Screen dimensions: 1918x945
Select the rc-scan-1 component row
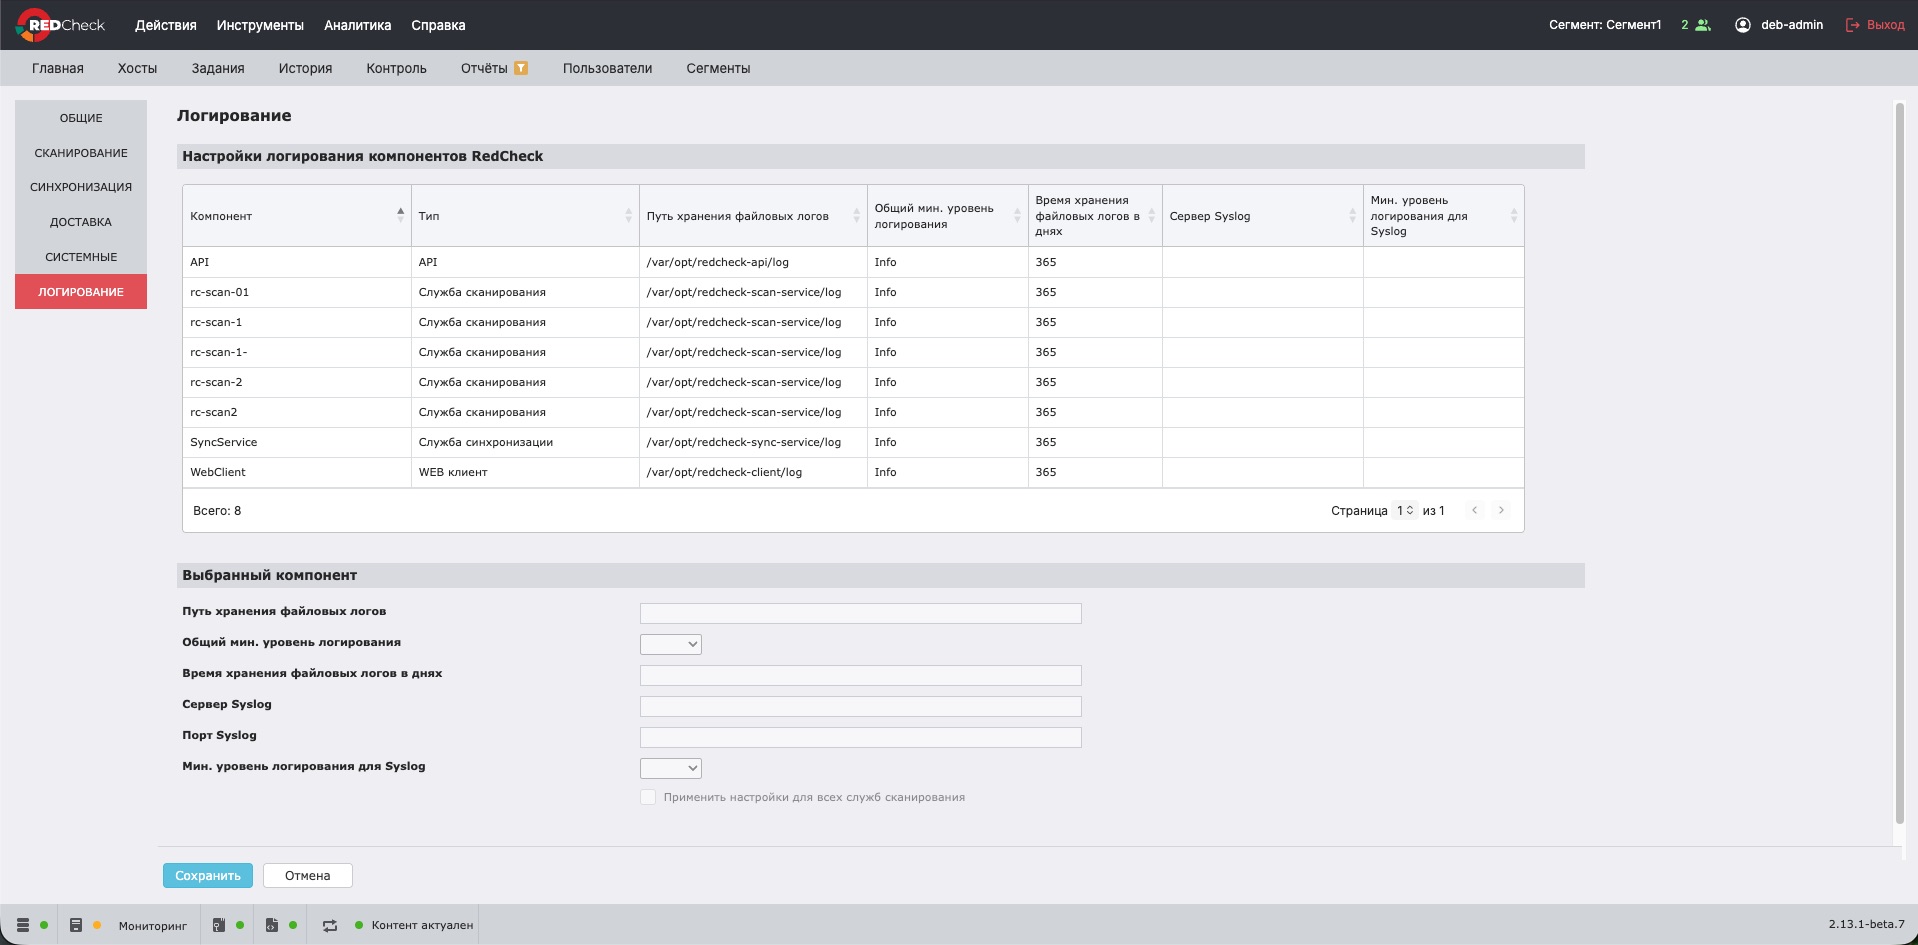pos(853,322)
